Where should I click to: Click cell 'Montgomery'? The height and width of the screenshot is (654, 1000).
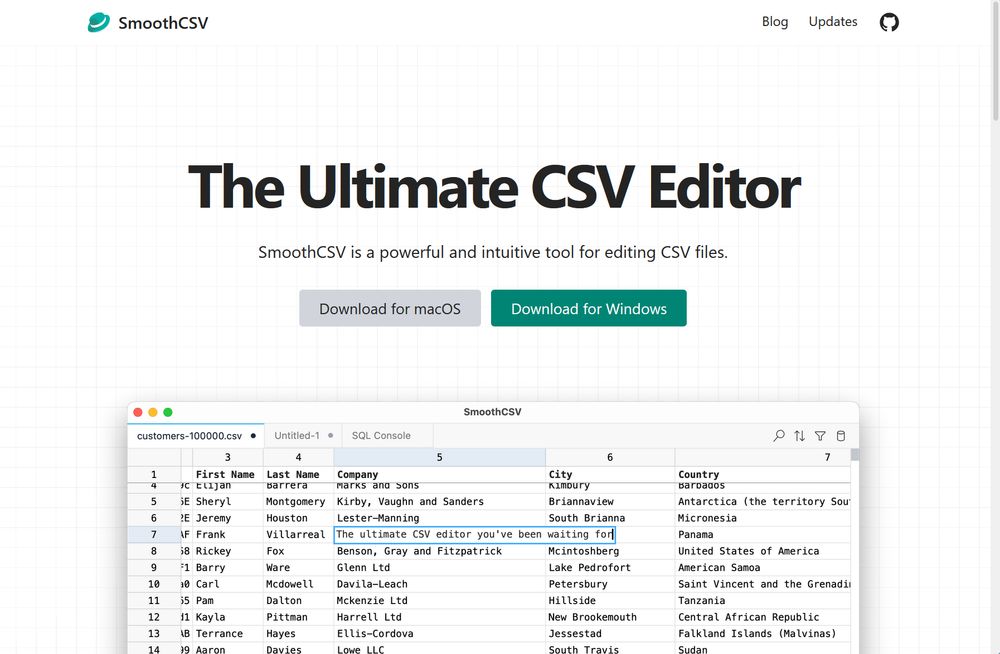pyautogui.click(x=298, y=502)
